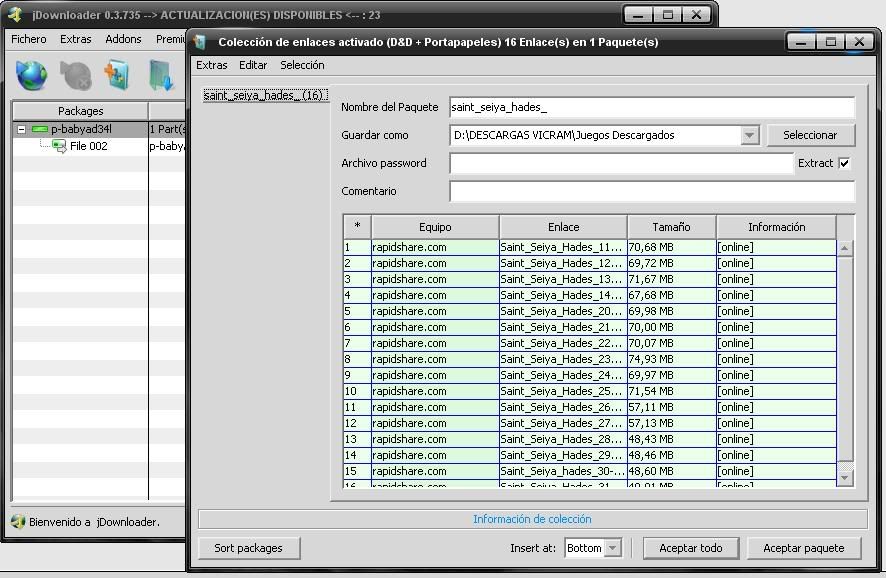Screen dimensions: 886x578
Task: Open the Fichero menu in jDownloader window
Action: click(29, 39)
